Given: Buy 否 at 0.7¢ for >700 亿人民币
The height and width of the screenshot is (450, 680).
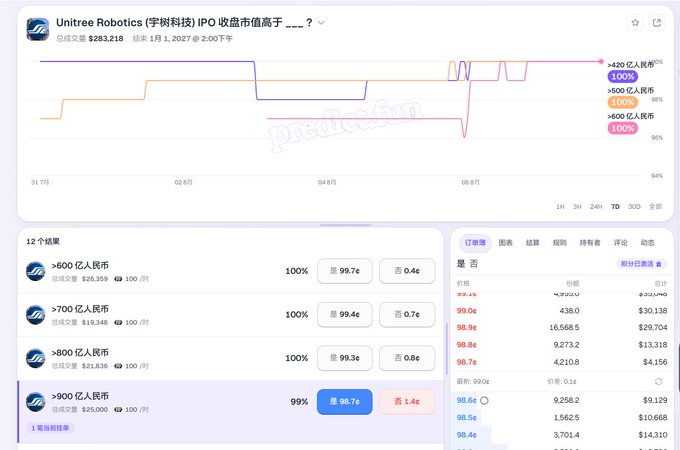Looking at the screenshot, I should point(407,314).
